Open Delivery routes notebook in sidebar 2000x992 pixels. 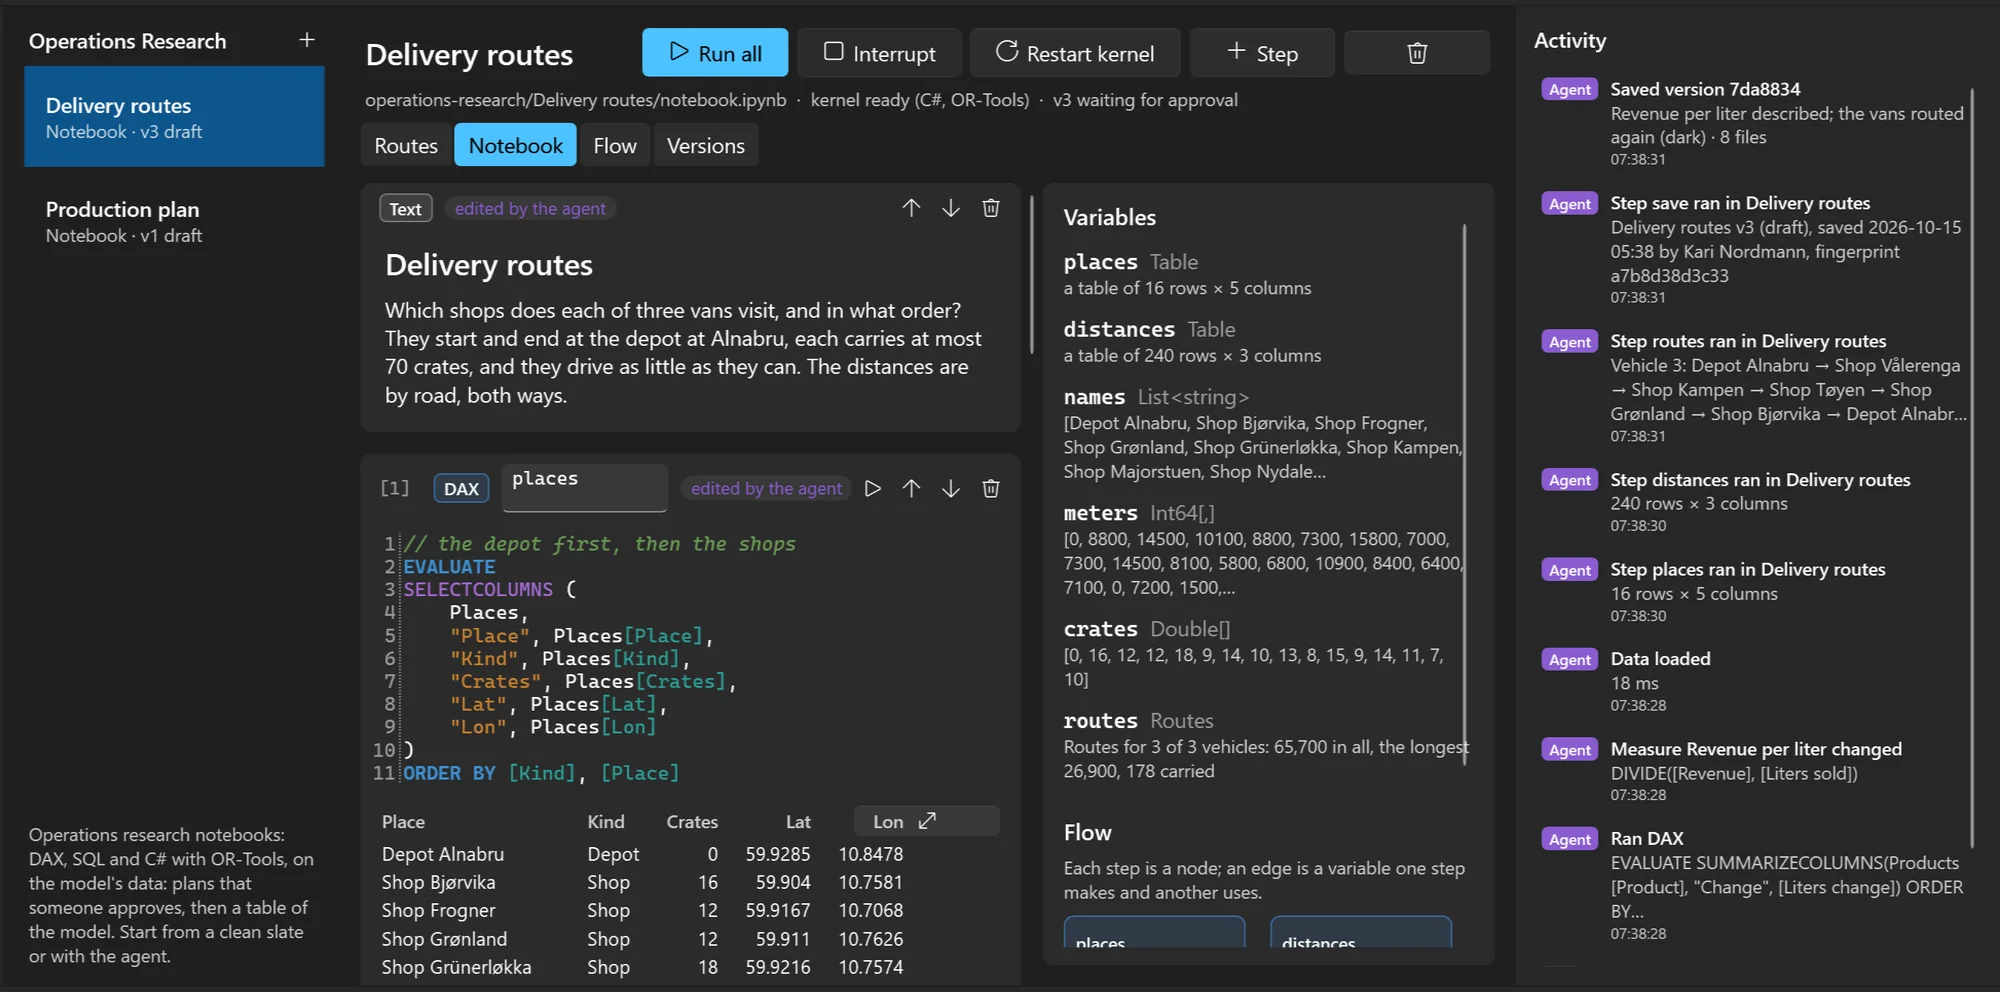[x=174, y=117]
